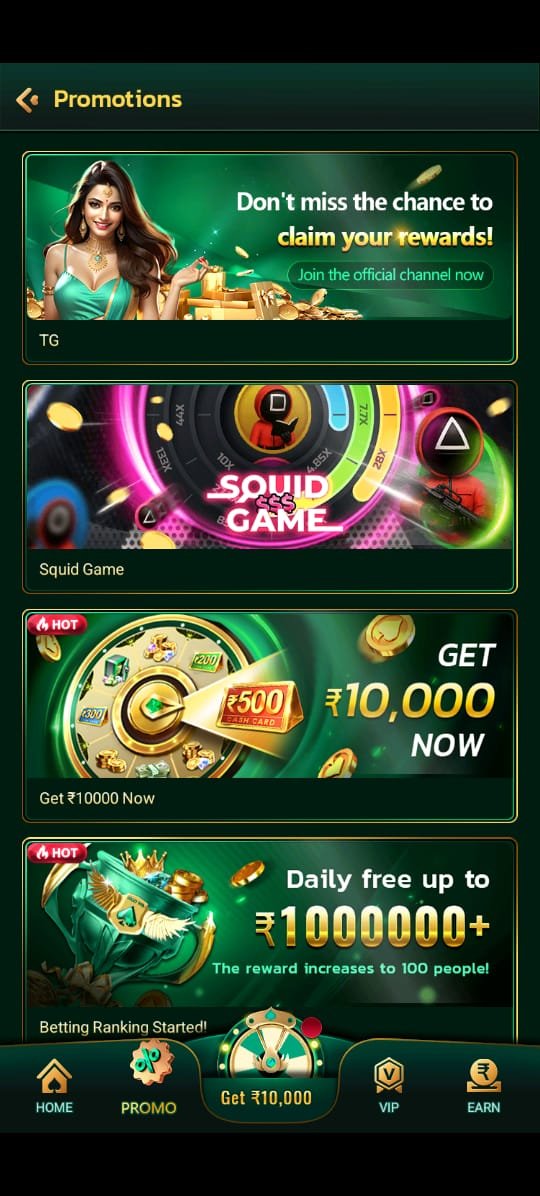Click the HOT badge on Get ₹10,000 banner
Screen dimensions: 540x1196
point(56,624)
